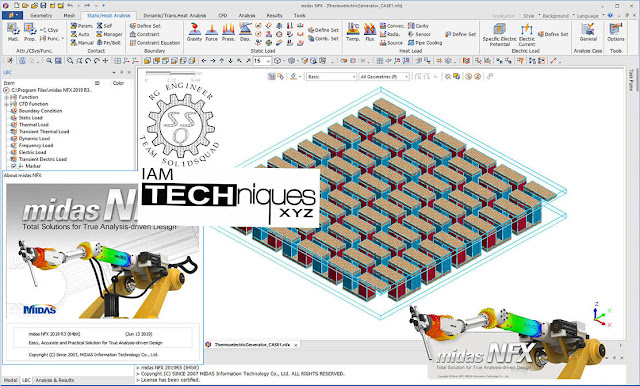
Task: Open the Analysis ribbon tab
Action: pyautogui.click(x=247, y=16)
